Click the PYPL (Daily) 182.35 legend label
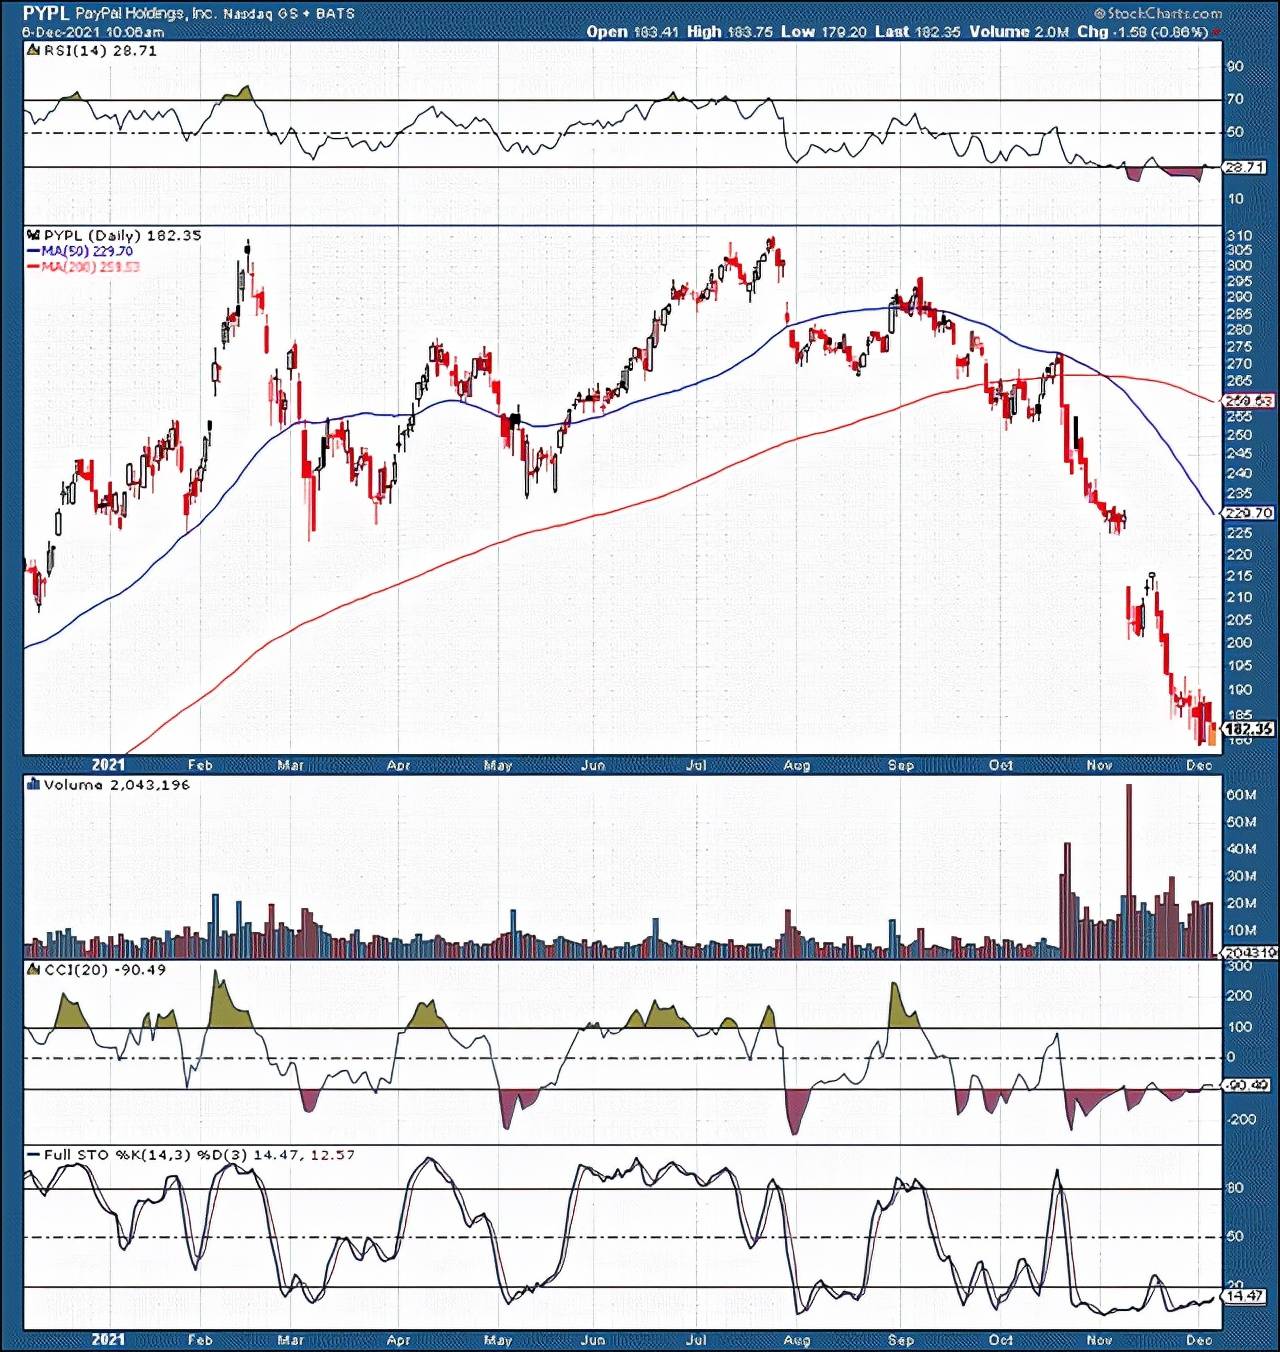Screen dimensions: 1280x1352 [122, 235]
